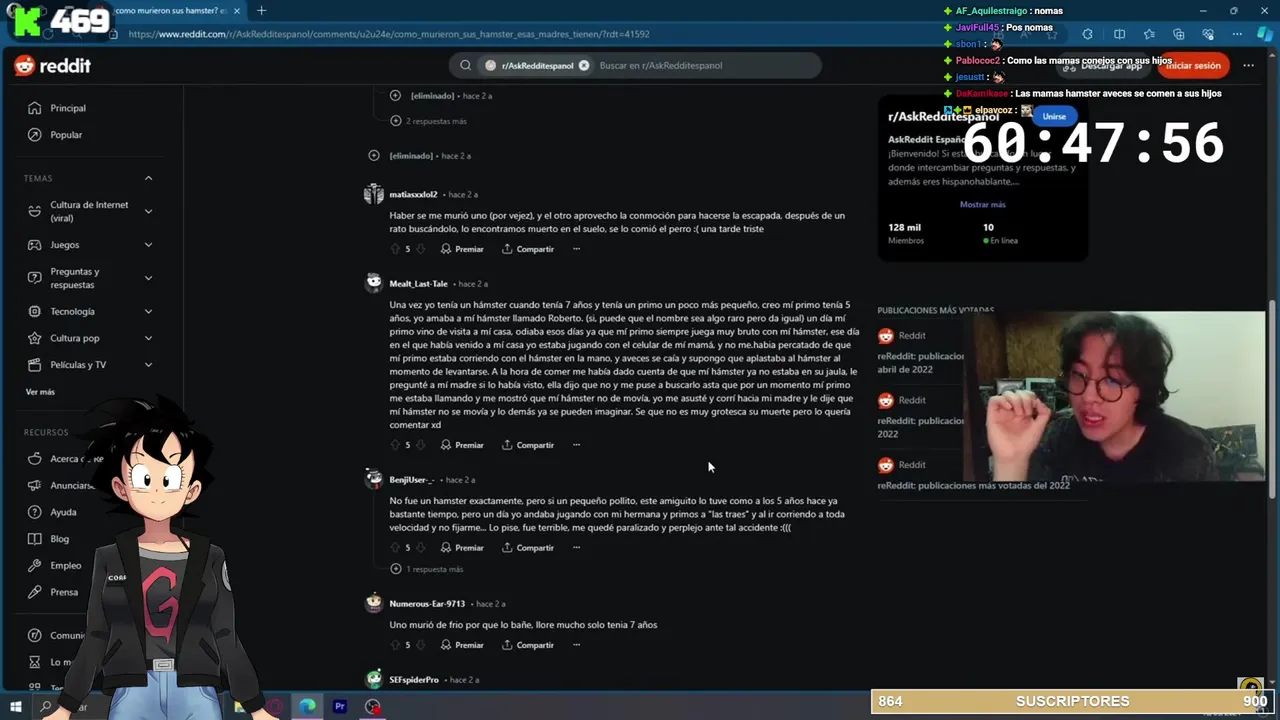Screen dimensions: 1280x720
Task: Expand the Juegos topic
Action: pos(148,245)
